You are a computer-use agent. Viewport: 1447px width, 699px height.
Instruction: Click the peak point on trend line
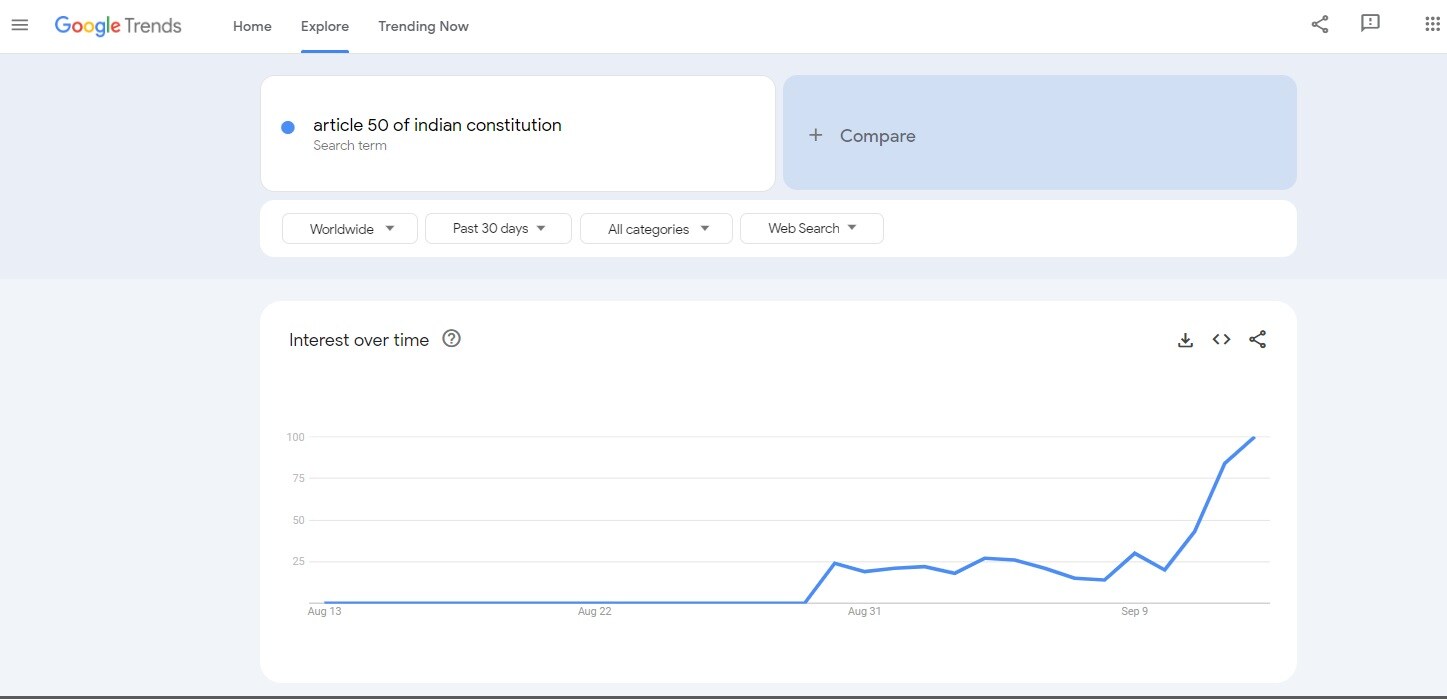coord(1254,437)
